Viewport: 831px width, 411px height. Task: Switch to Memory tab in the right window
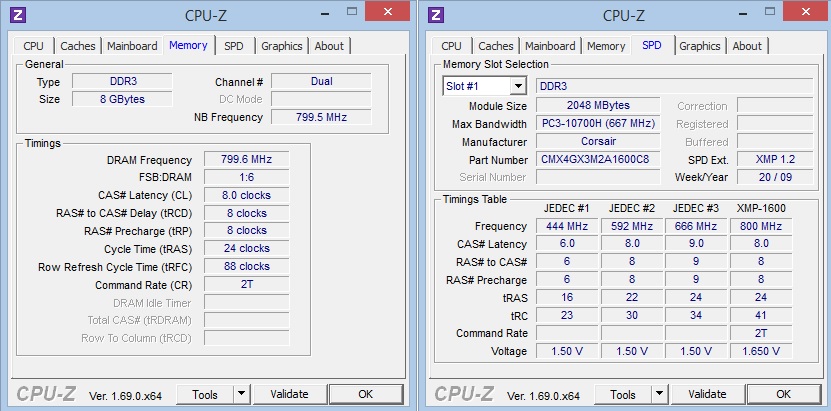[606, 46]
